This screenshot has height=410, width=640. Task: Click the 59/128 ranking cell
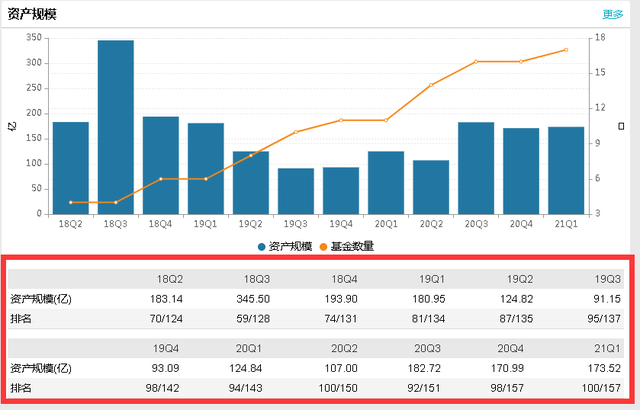tap(253, 319)
